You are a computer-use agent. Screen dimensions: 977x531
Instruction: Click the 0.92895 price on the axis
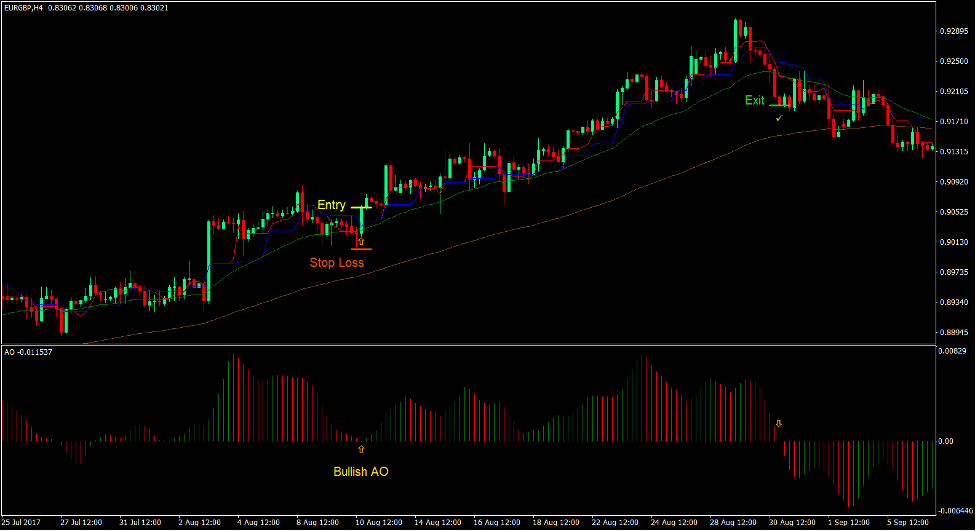coord(953,31)
